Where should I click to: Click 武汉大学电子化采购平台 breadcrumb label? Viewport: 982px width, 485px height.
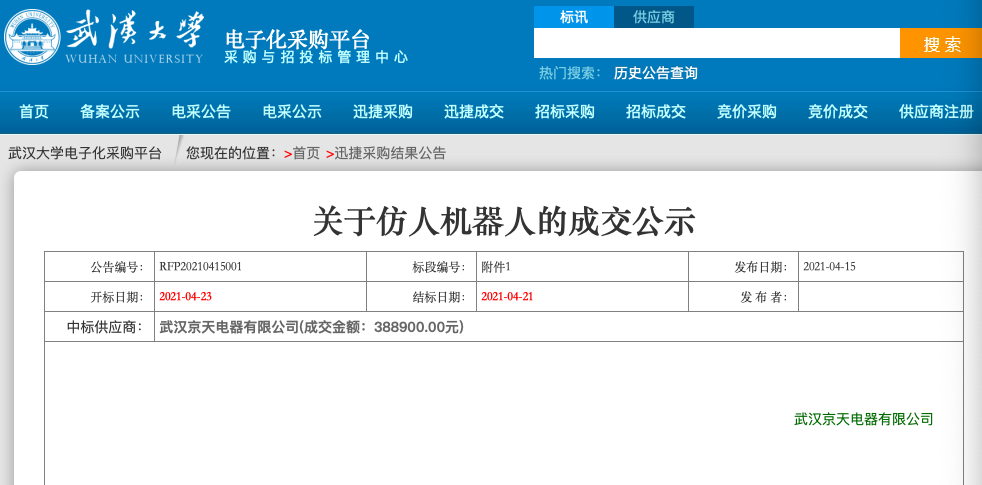point(85,154)
